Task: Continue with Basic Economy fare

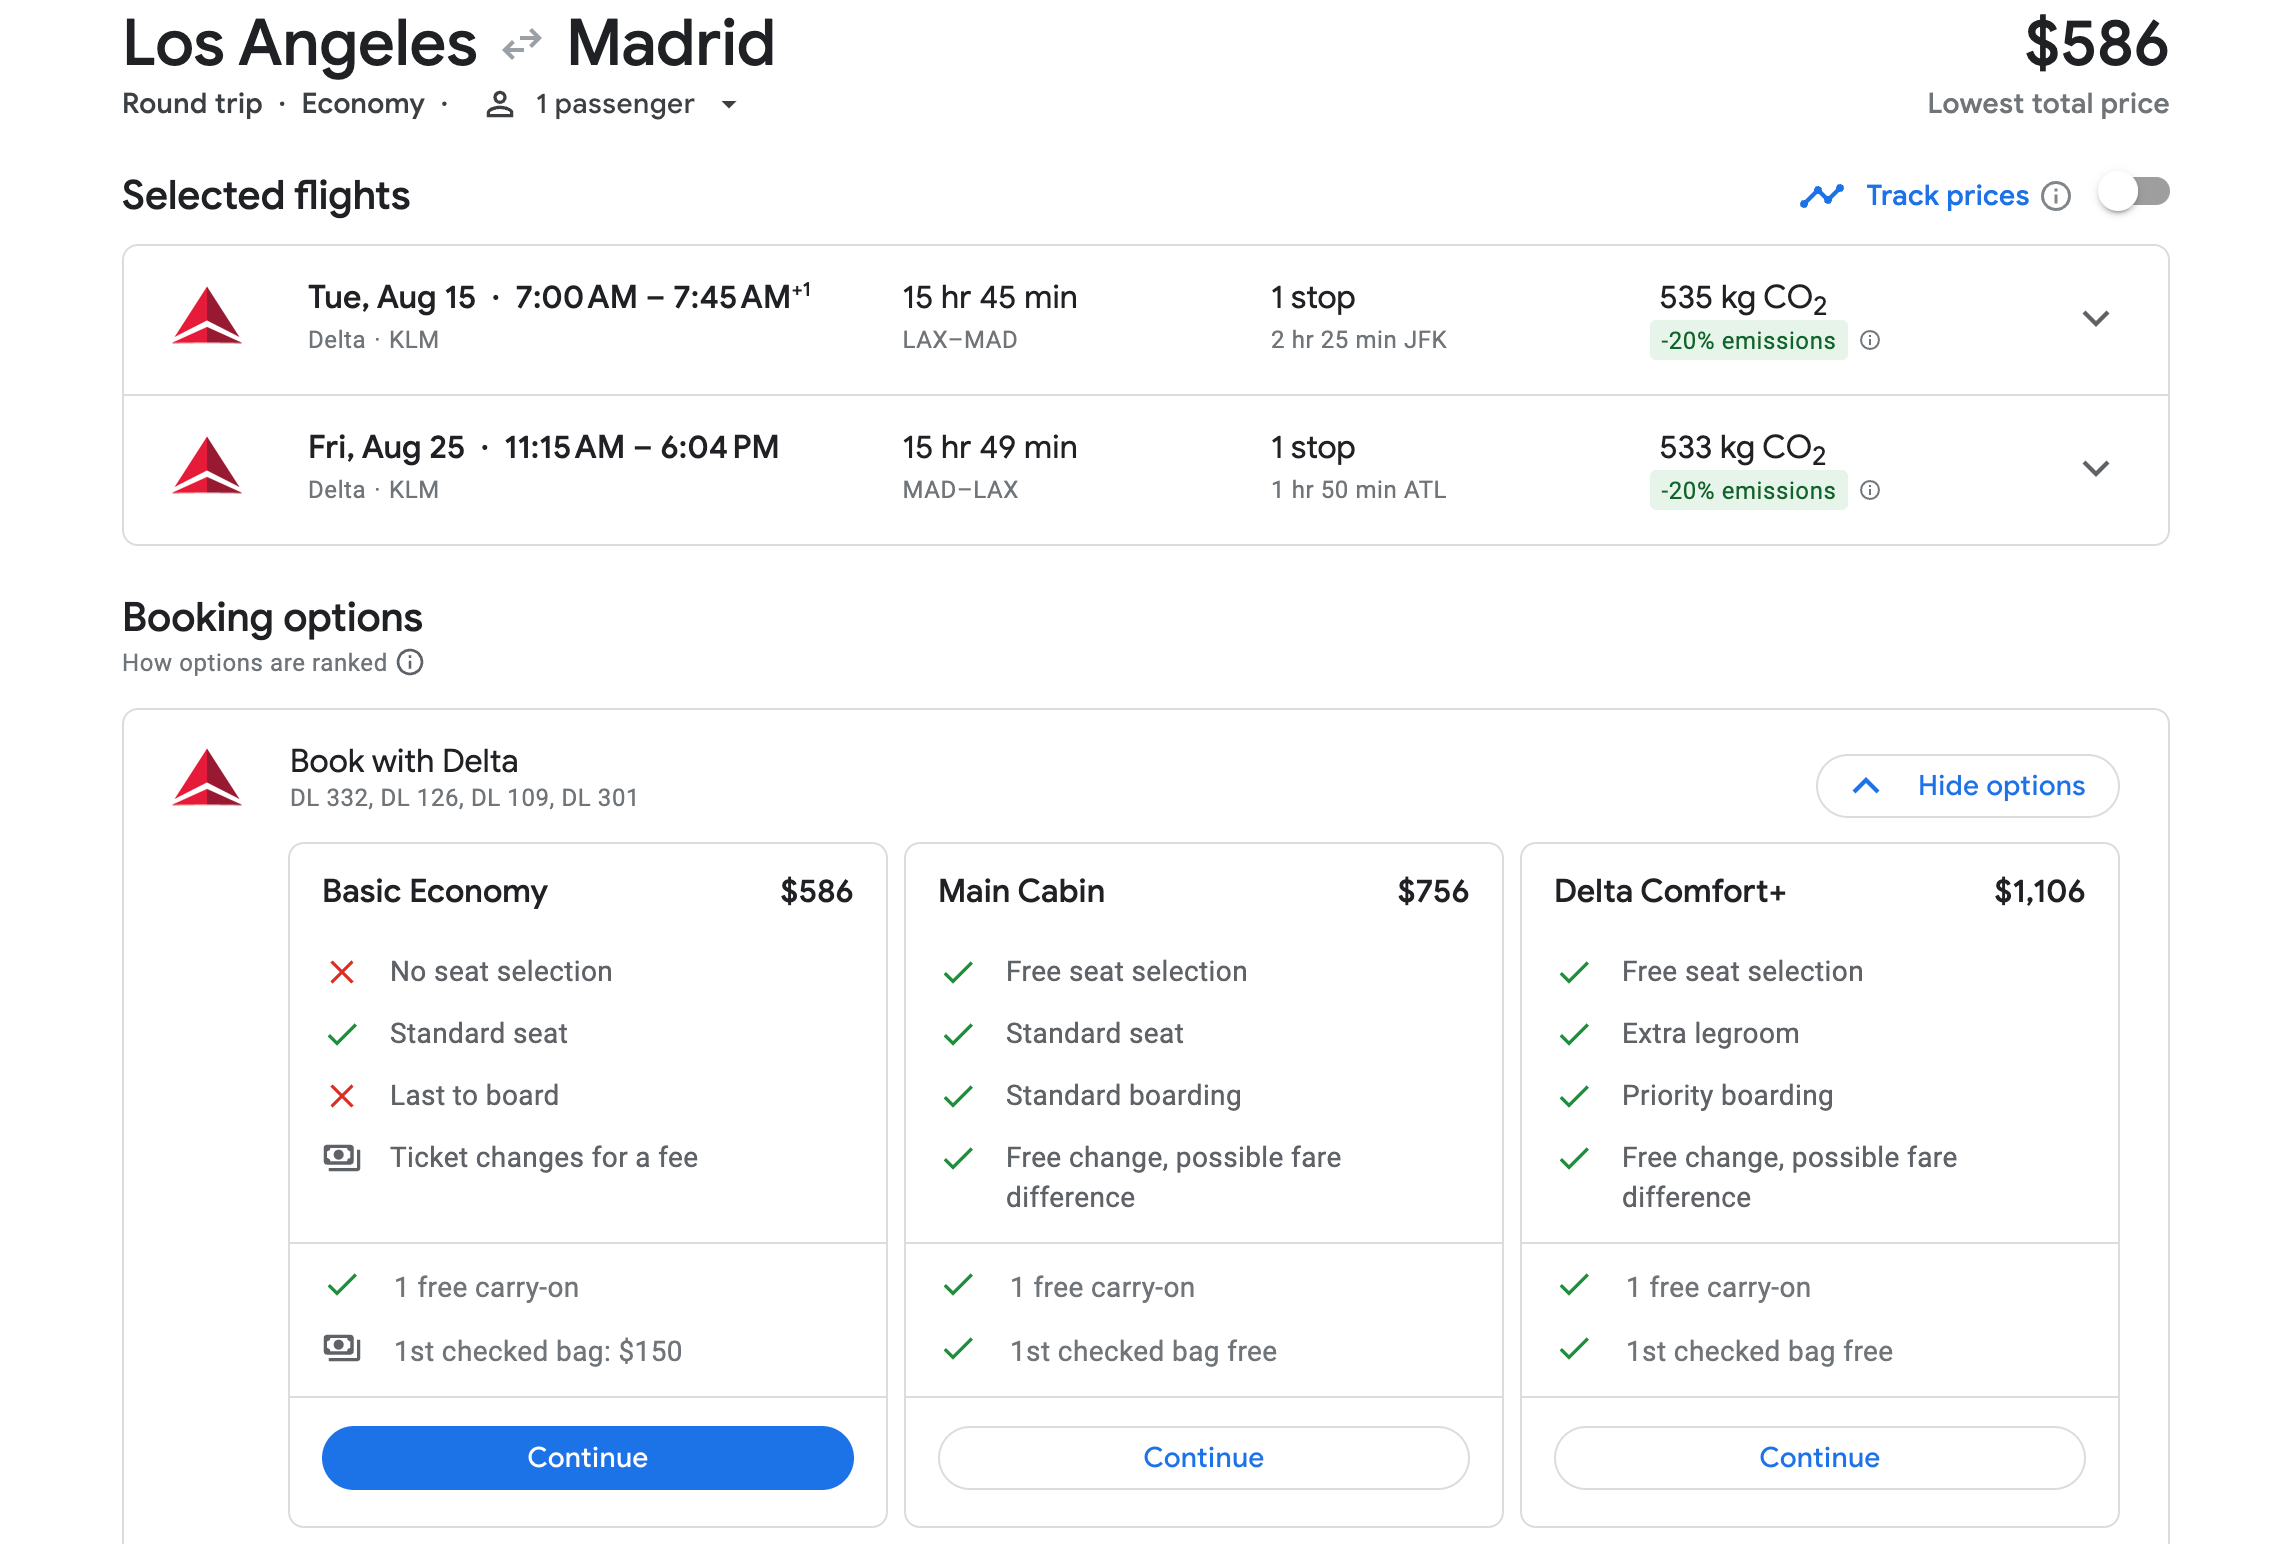Action: pos(587,1457)
